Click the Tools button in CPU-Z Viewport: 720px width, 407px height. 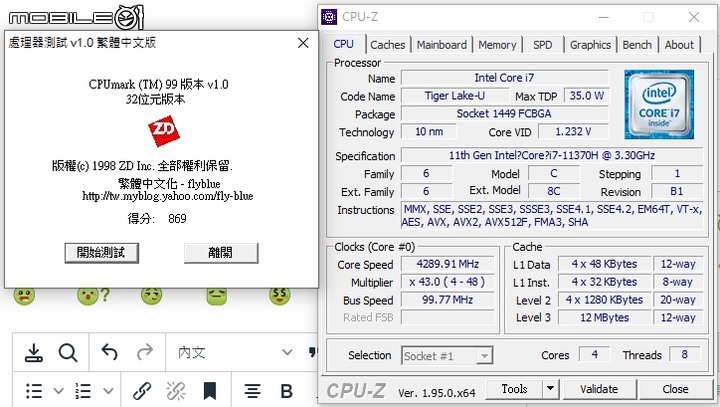514,389
